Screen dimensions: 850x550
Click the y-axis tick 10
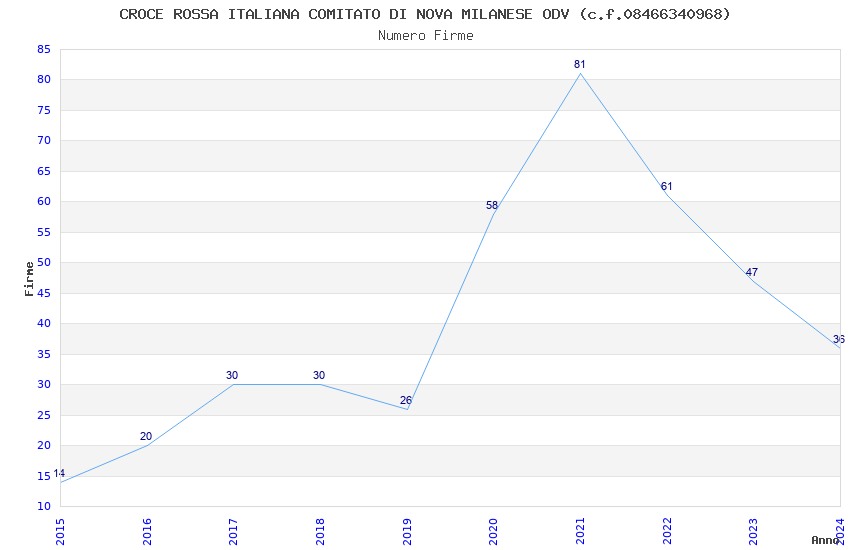[44, 506]
